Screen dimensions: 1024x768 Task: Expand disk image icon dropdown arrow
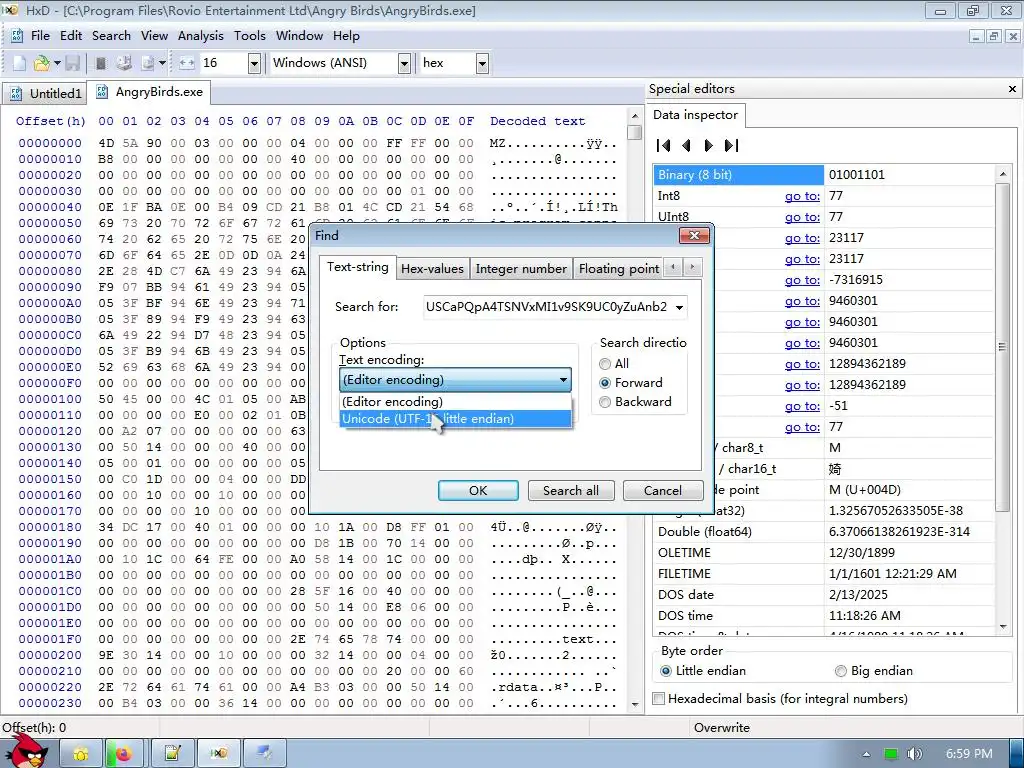(162, 63)
